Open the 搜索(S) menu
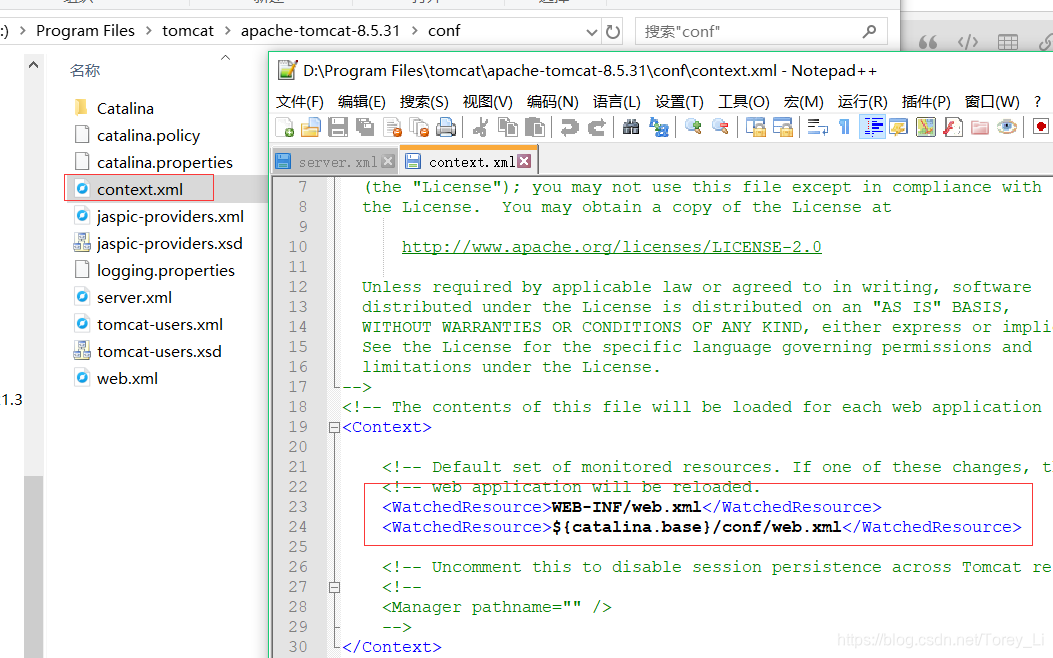Viewport: 1053px width, 658px height. coord(424,101)
